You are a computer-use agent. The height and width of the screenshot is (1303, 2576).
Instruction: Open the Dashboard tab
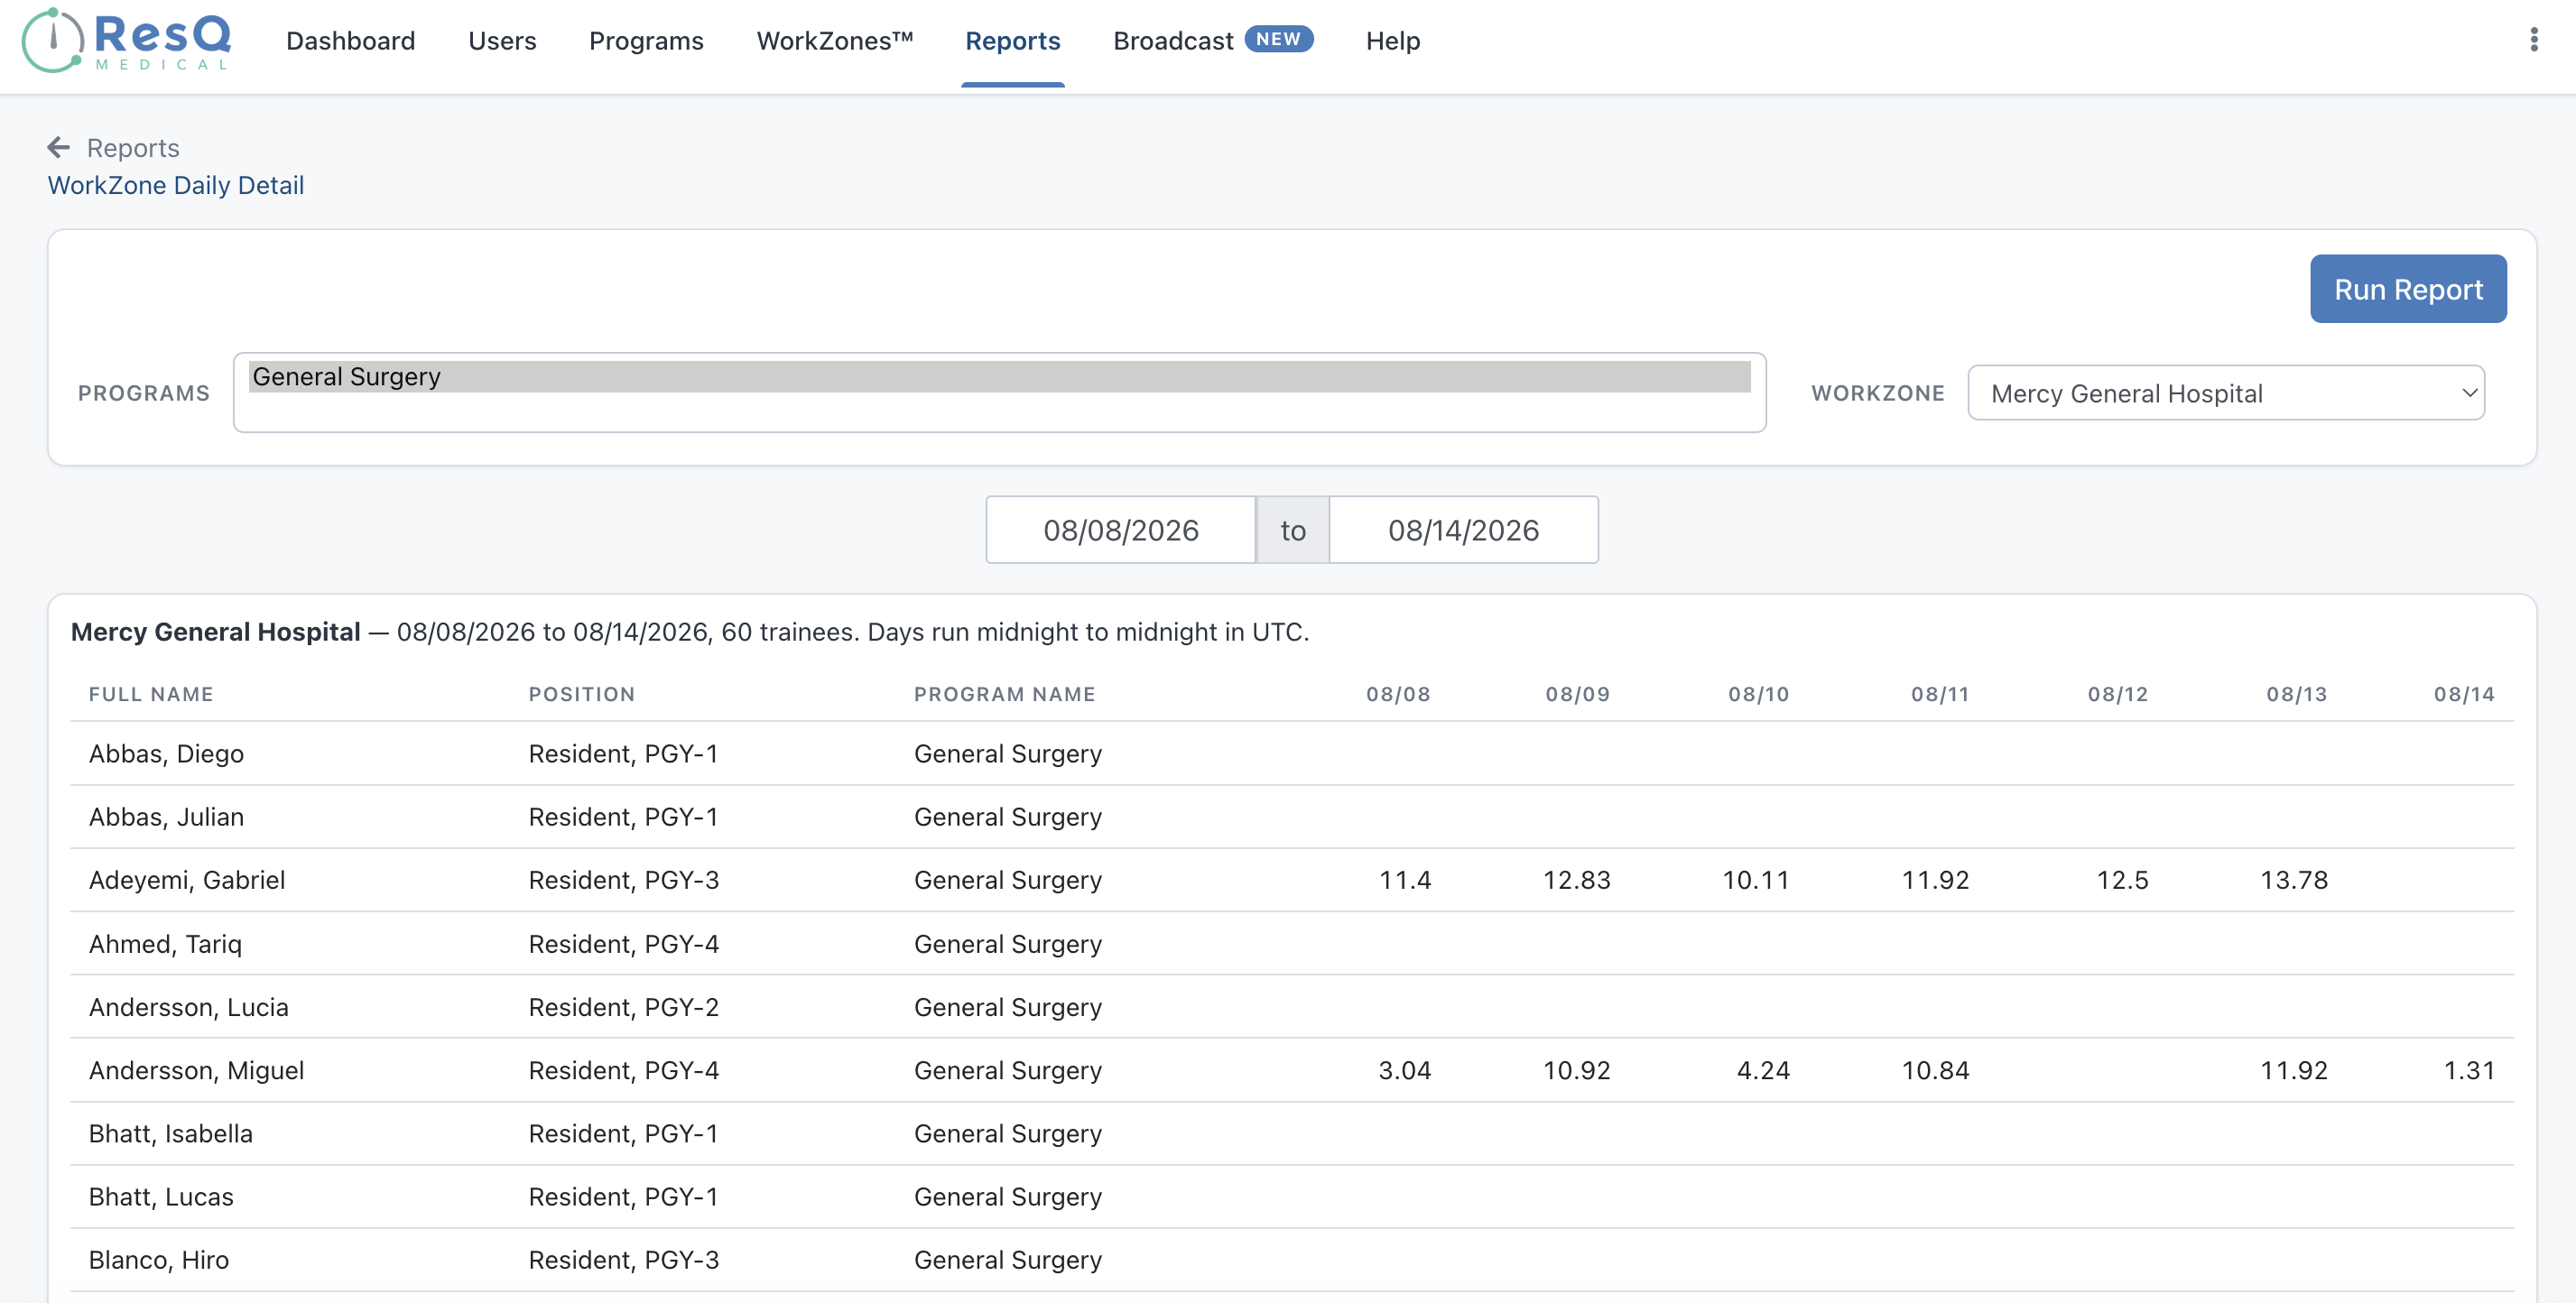coord(350,41)
